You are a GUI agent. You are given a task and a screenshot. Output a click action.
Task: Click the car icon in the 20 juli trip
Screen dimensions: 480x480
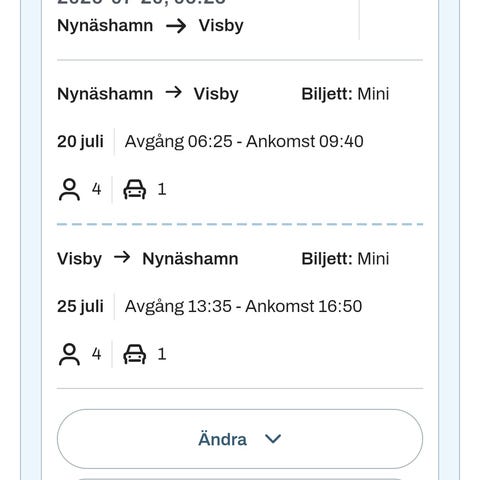click(135, 189)
